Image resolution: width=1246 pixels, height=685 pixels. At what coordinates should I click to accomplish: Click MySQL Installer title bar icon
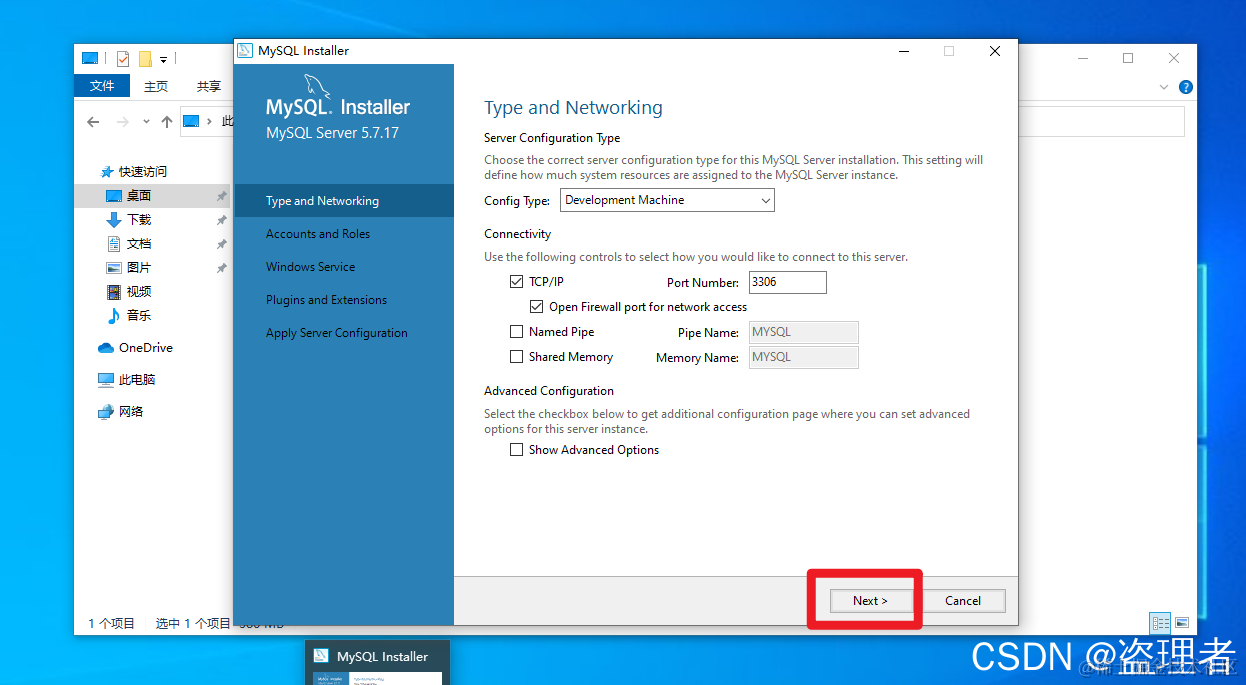pos(245,51)
